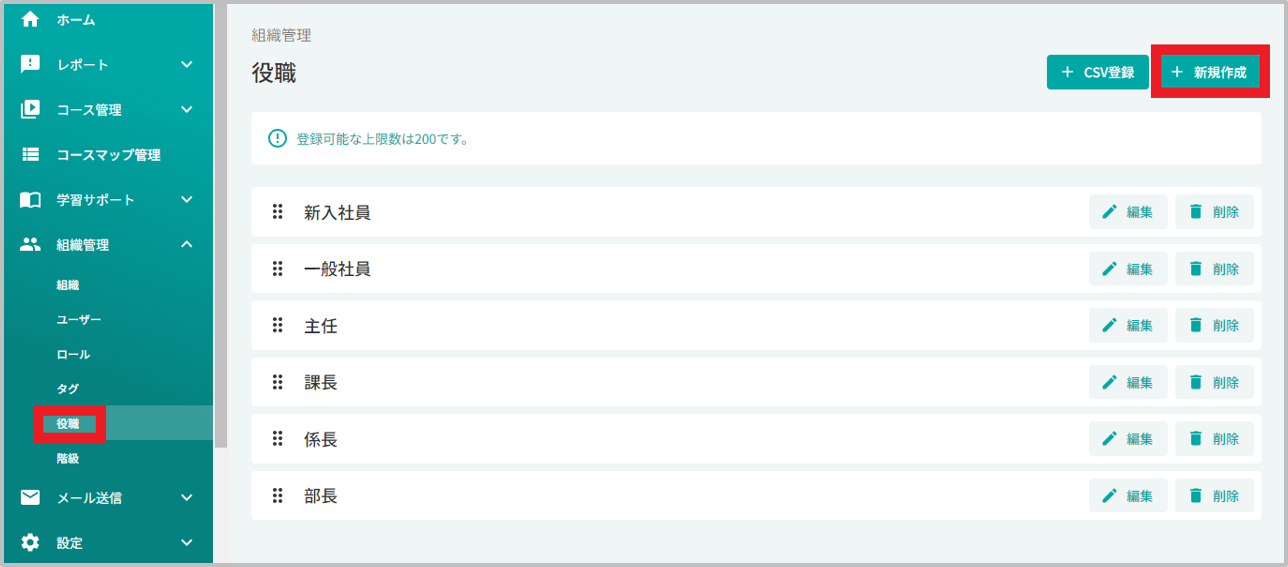This screenshot has width=1288, height=567.
Task: Click the CSV登録 button
Action: 1098,72
